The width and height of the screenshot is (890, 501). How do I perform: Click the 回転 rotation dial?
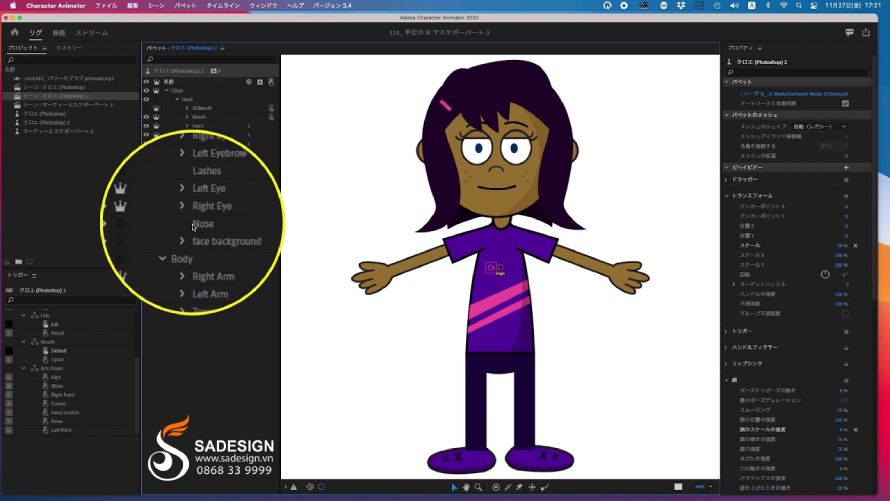[825, 275]
